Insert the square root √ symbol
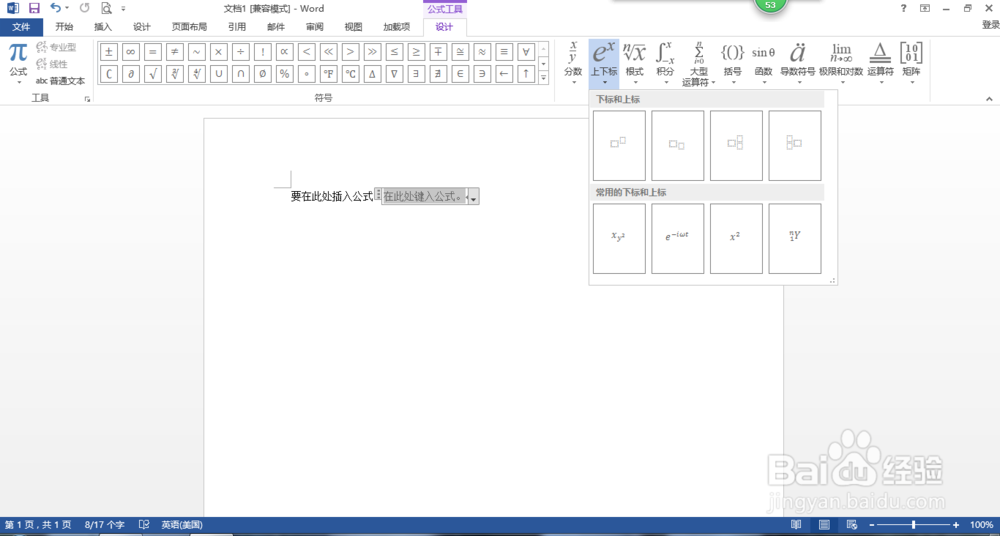 pos(153,74)
